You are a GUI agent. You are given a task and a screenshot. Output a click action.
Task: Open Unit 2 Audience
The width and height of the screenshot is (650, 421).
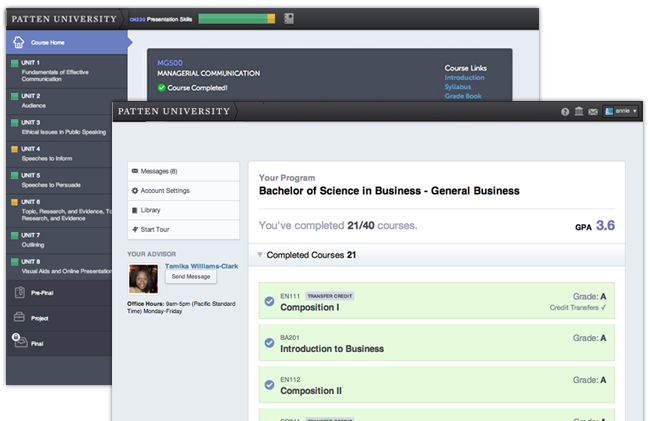[59, 101]
